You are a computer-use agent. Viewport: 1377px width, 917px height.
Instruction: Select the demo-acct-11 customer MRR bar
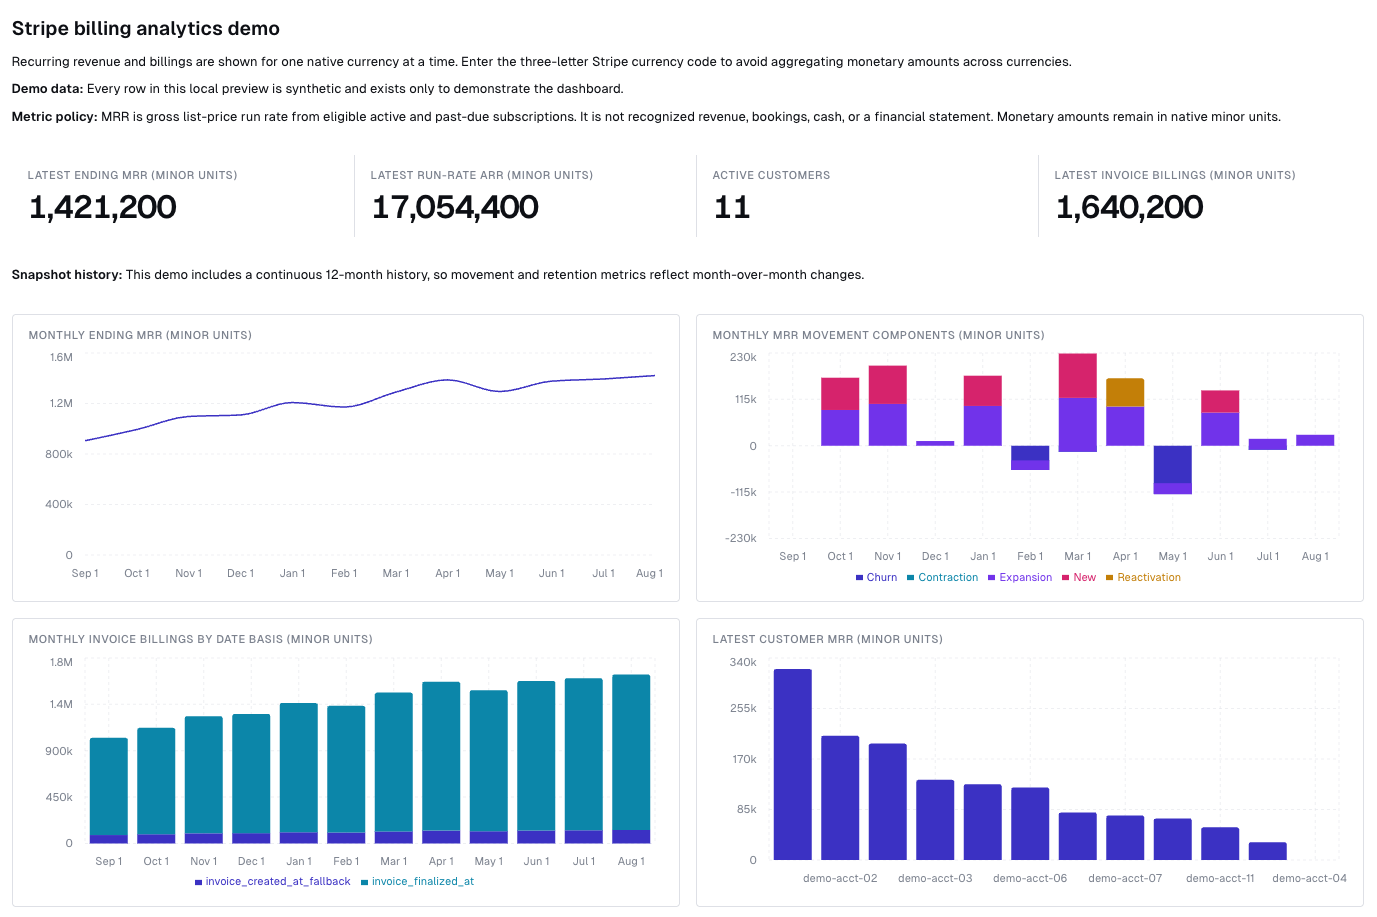[1220, 844]
